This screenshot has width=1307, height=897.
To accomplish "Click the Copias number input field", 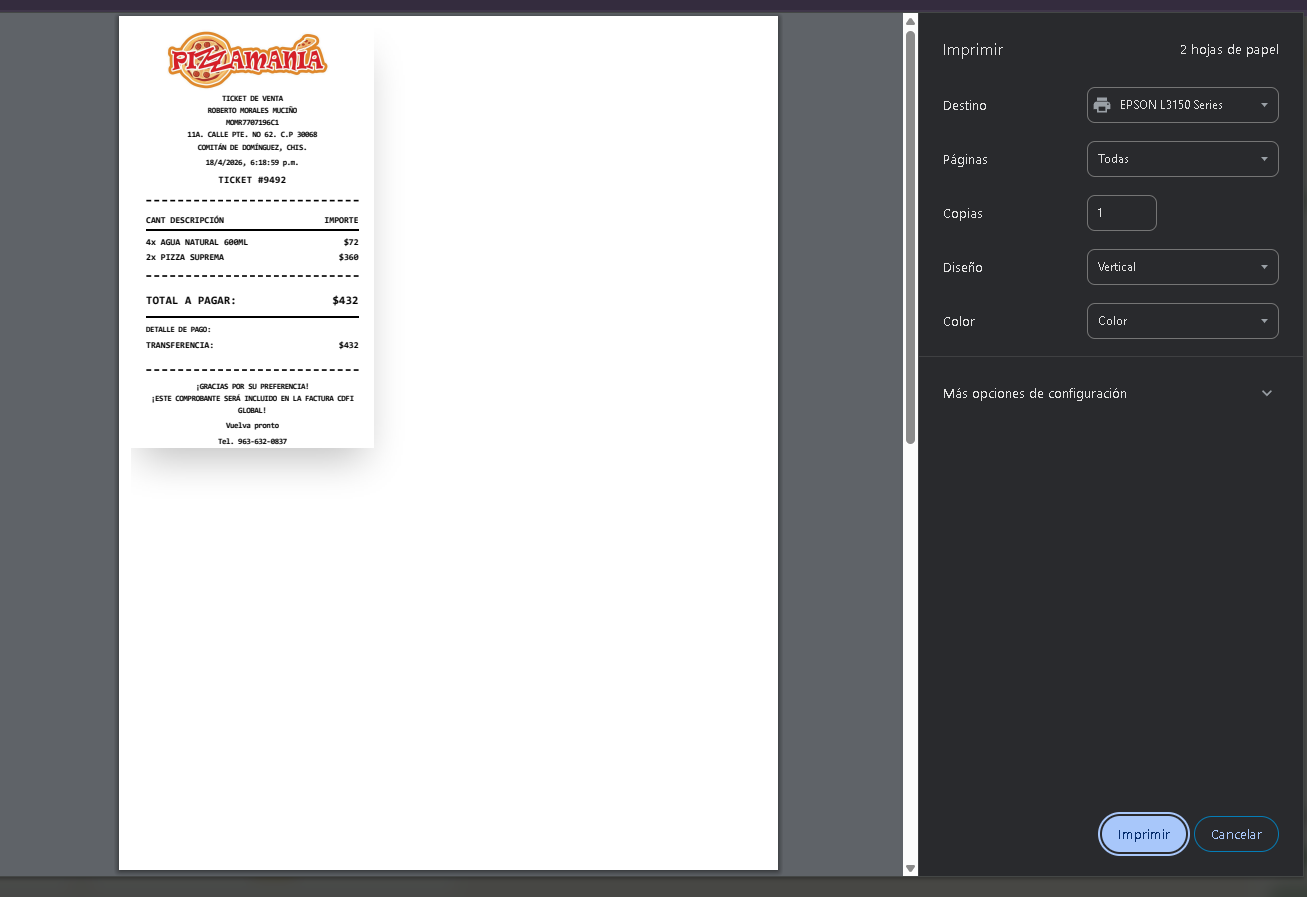I will point(1121,213).
